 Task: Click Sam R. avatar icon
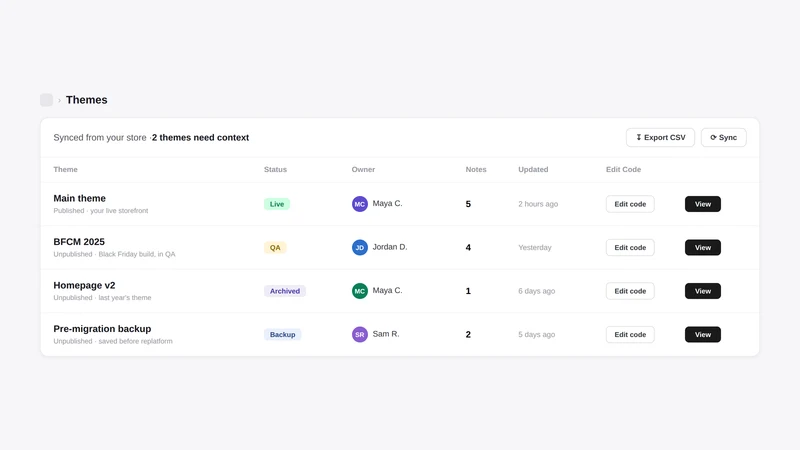click(360, 335)
